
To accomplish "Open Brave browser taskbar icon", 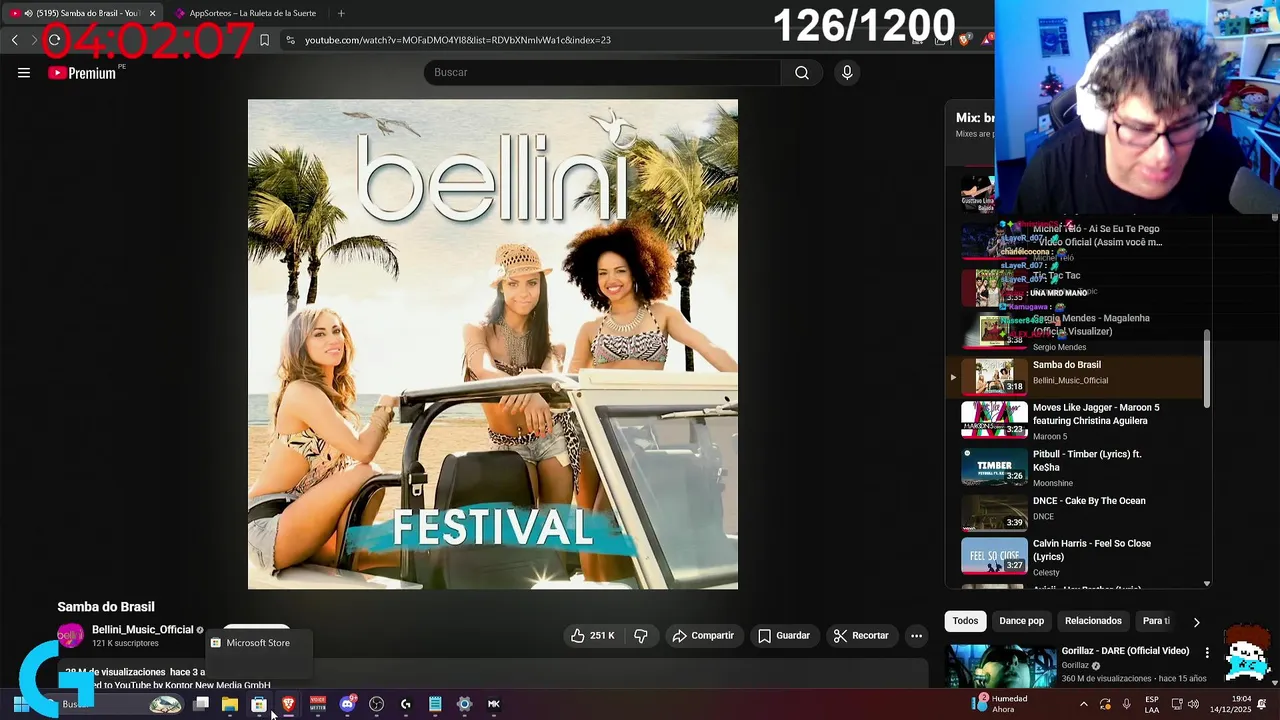I will (289, 704).
